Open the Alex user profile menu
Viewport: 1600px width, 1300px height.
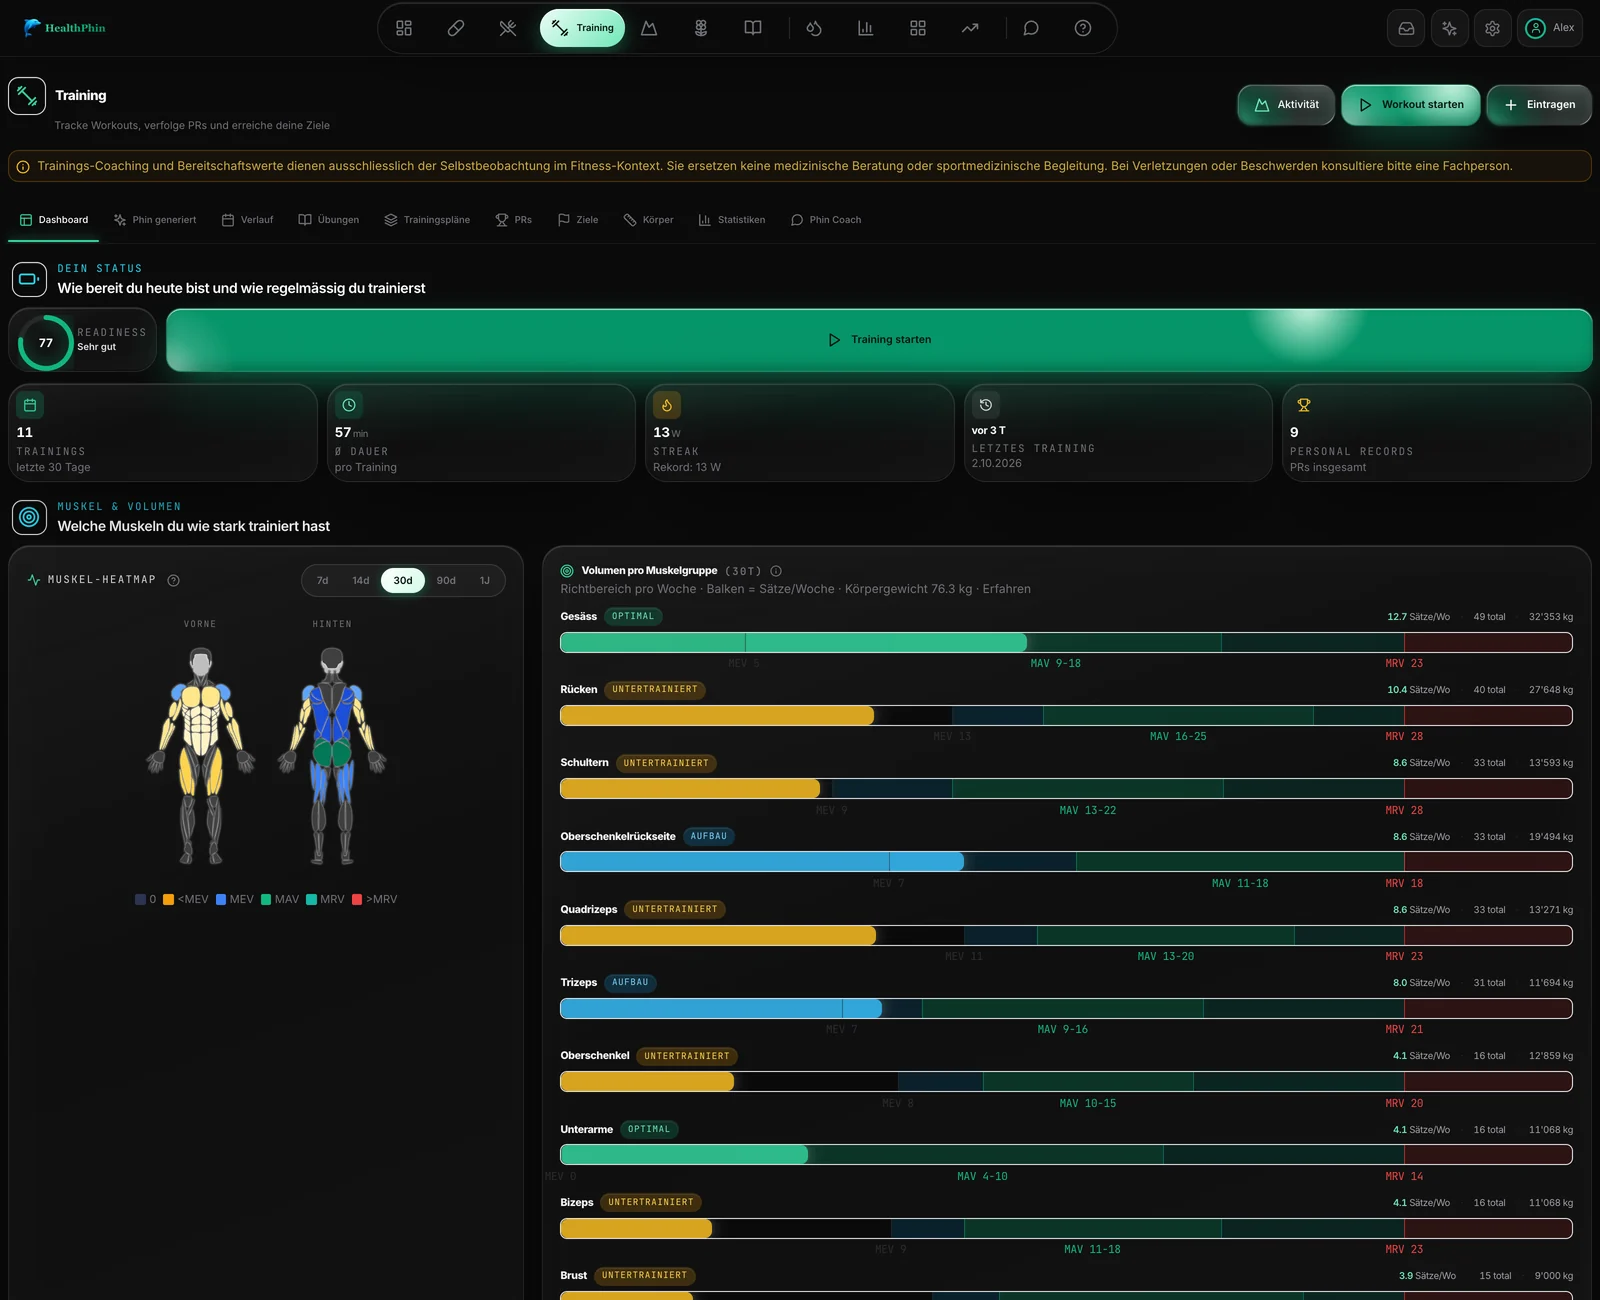coord(1550,28)
